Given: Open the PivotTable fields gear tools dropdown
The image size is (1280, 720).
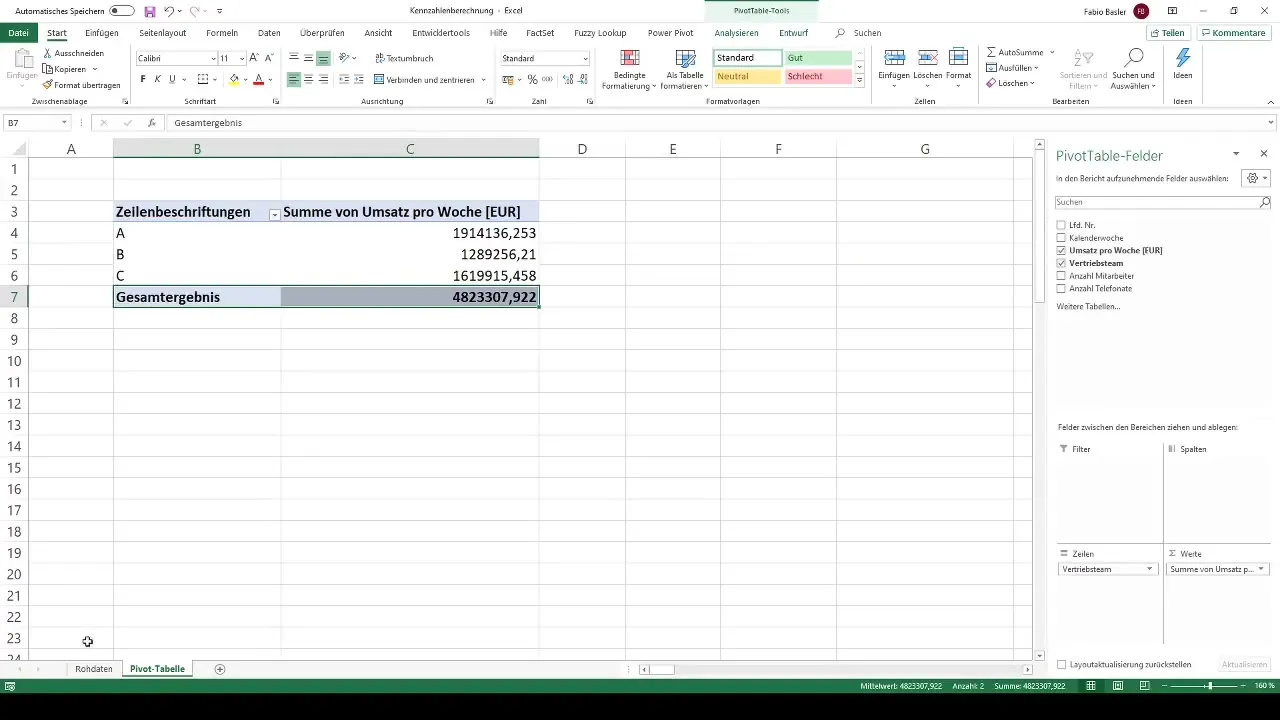Looking at the screenshot, I should tap(1255, 178).
